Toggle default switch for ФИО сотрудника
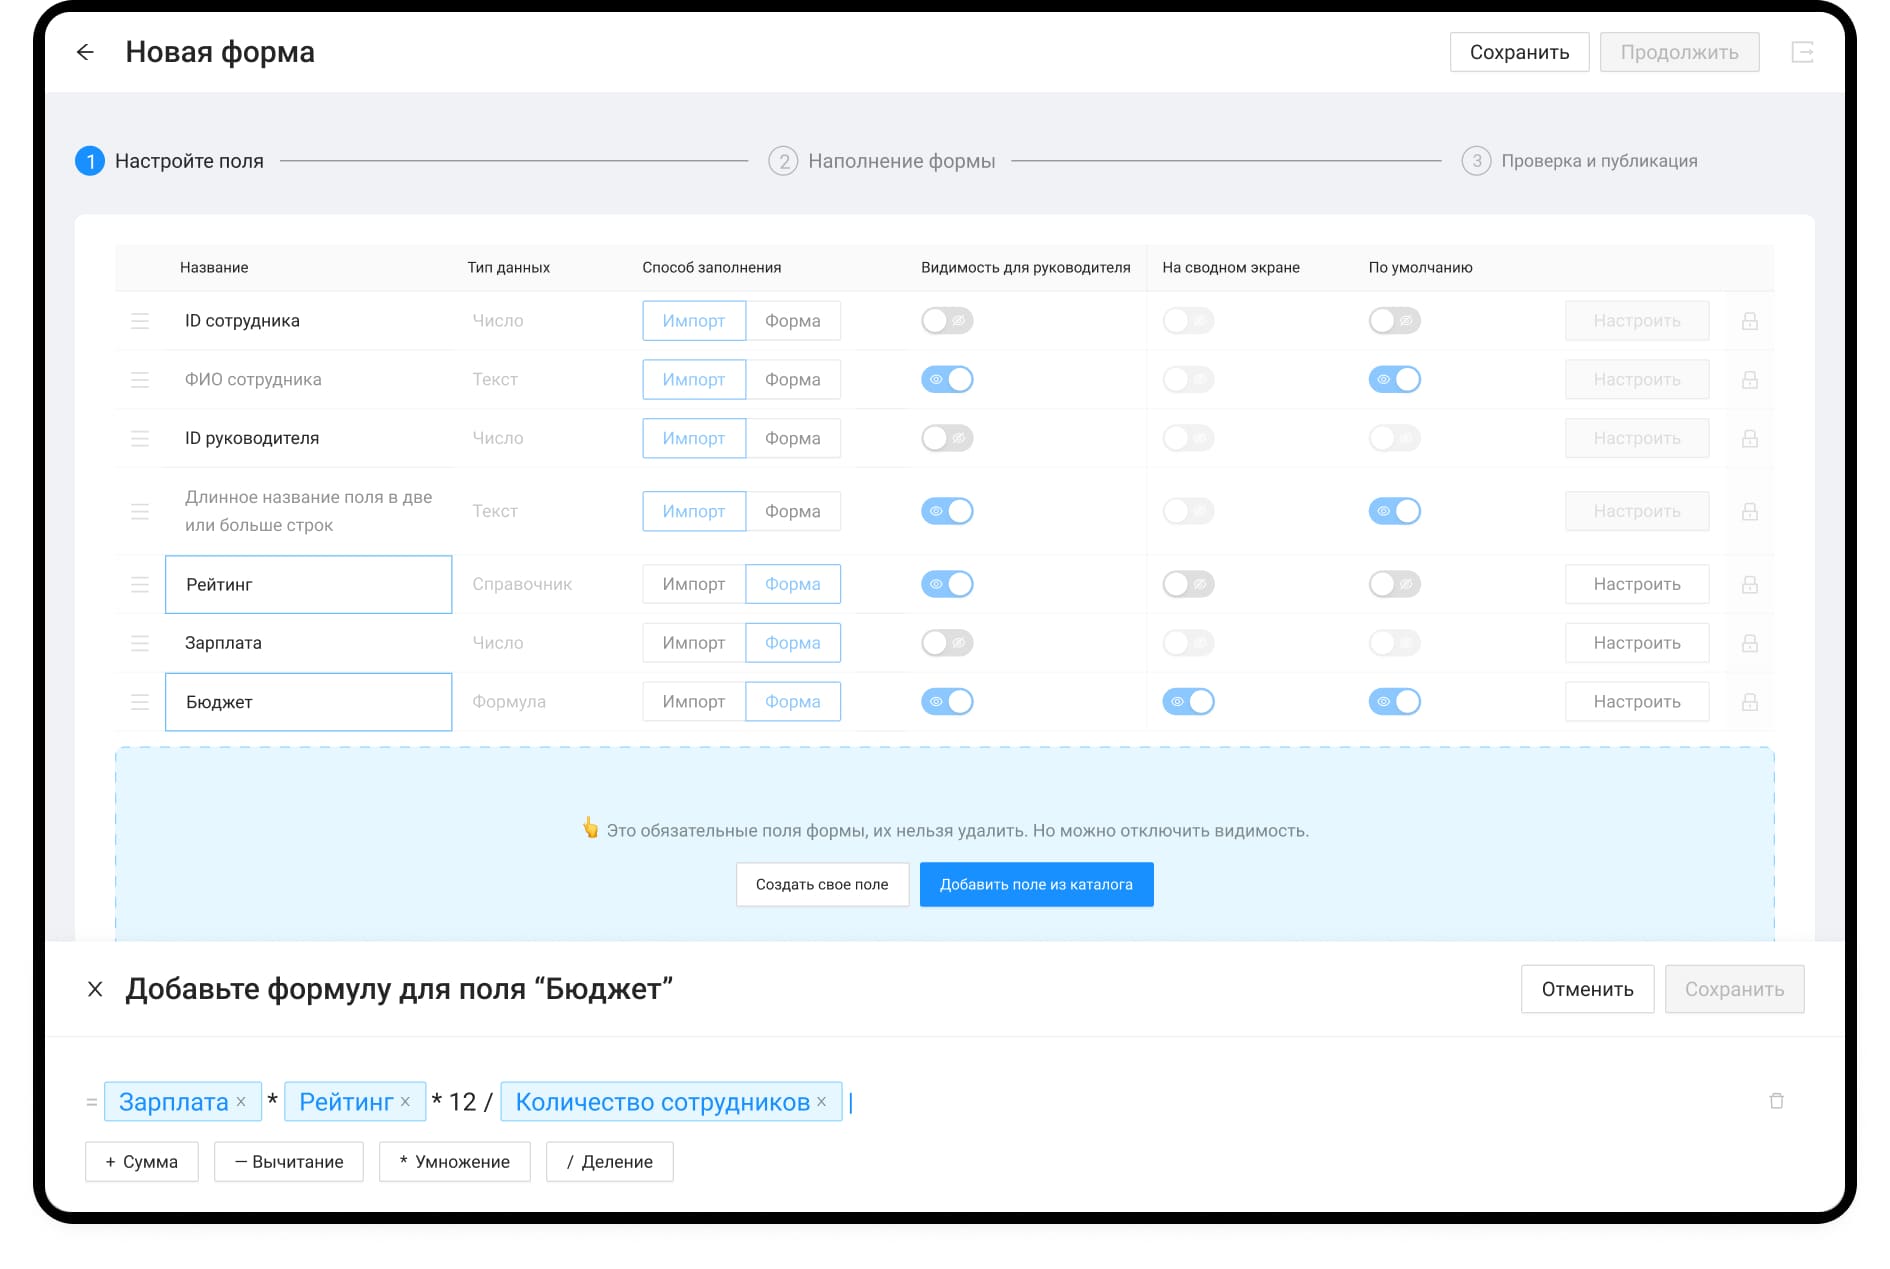The width and height of the screenshot is (1890, 1269). click(1395, 380)
